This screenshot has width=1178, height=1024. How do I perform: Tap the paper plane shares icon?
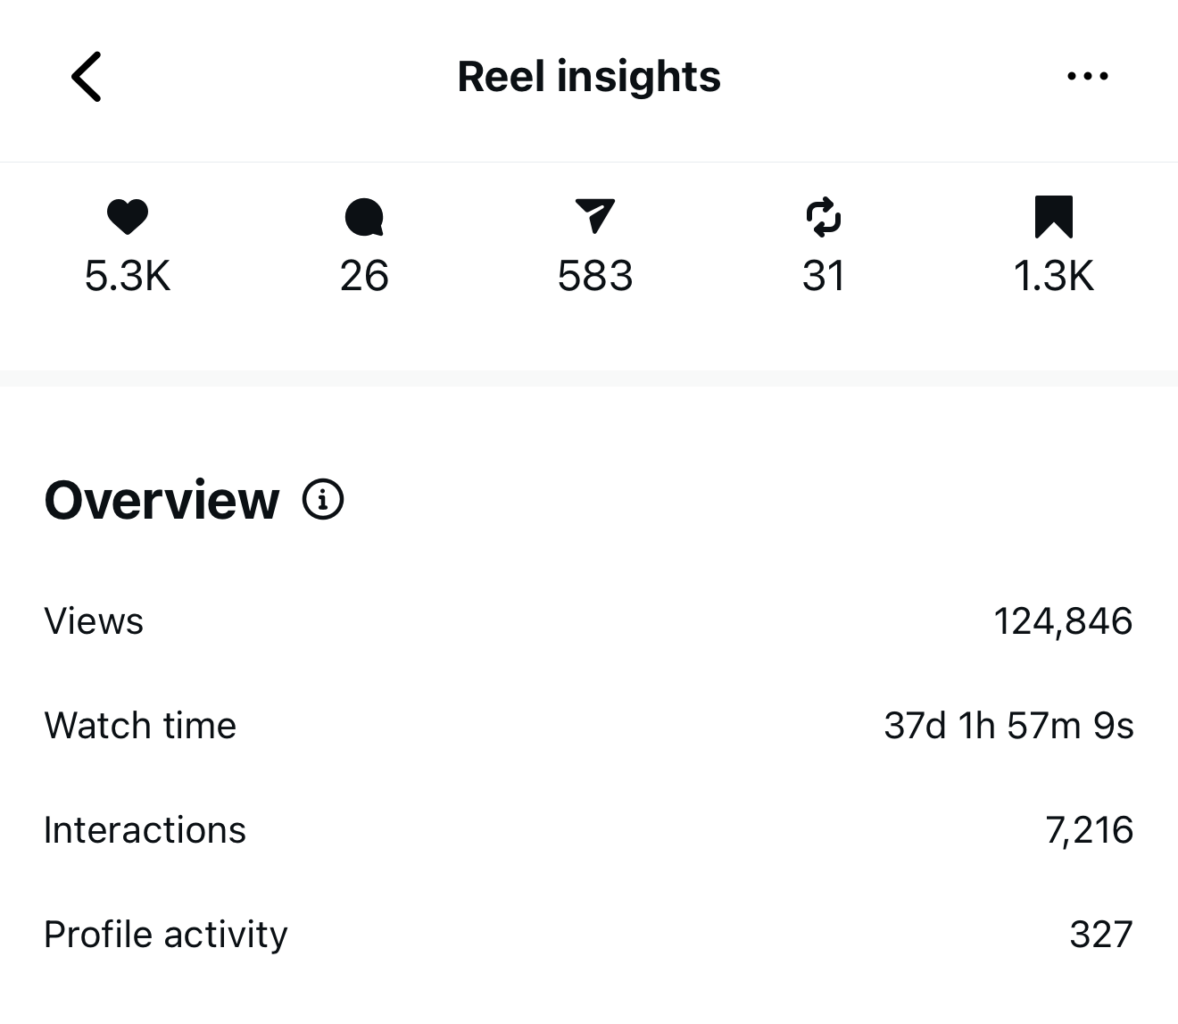[595, 216]
